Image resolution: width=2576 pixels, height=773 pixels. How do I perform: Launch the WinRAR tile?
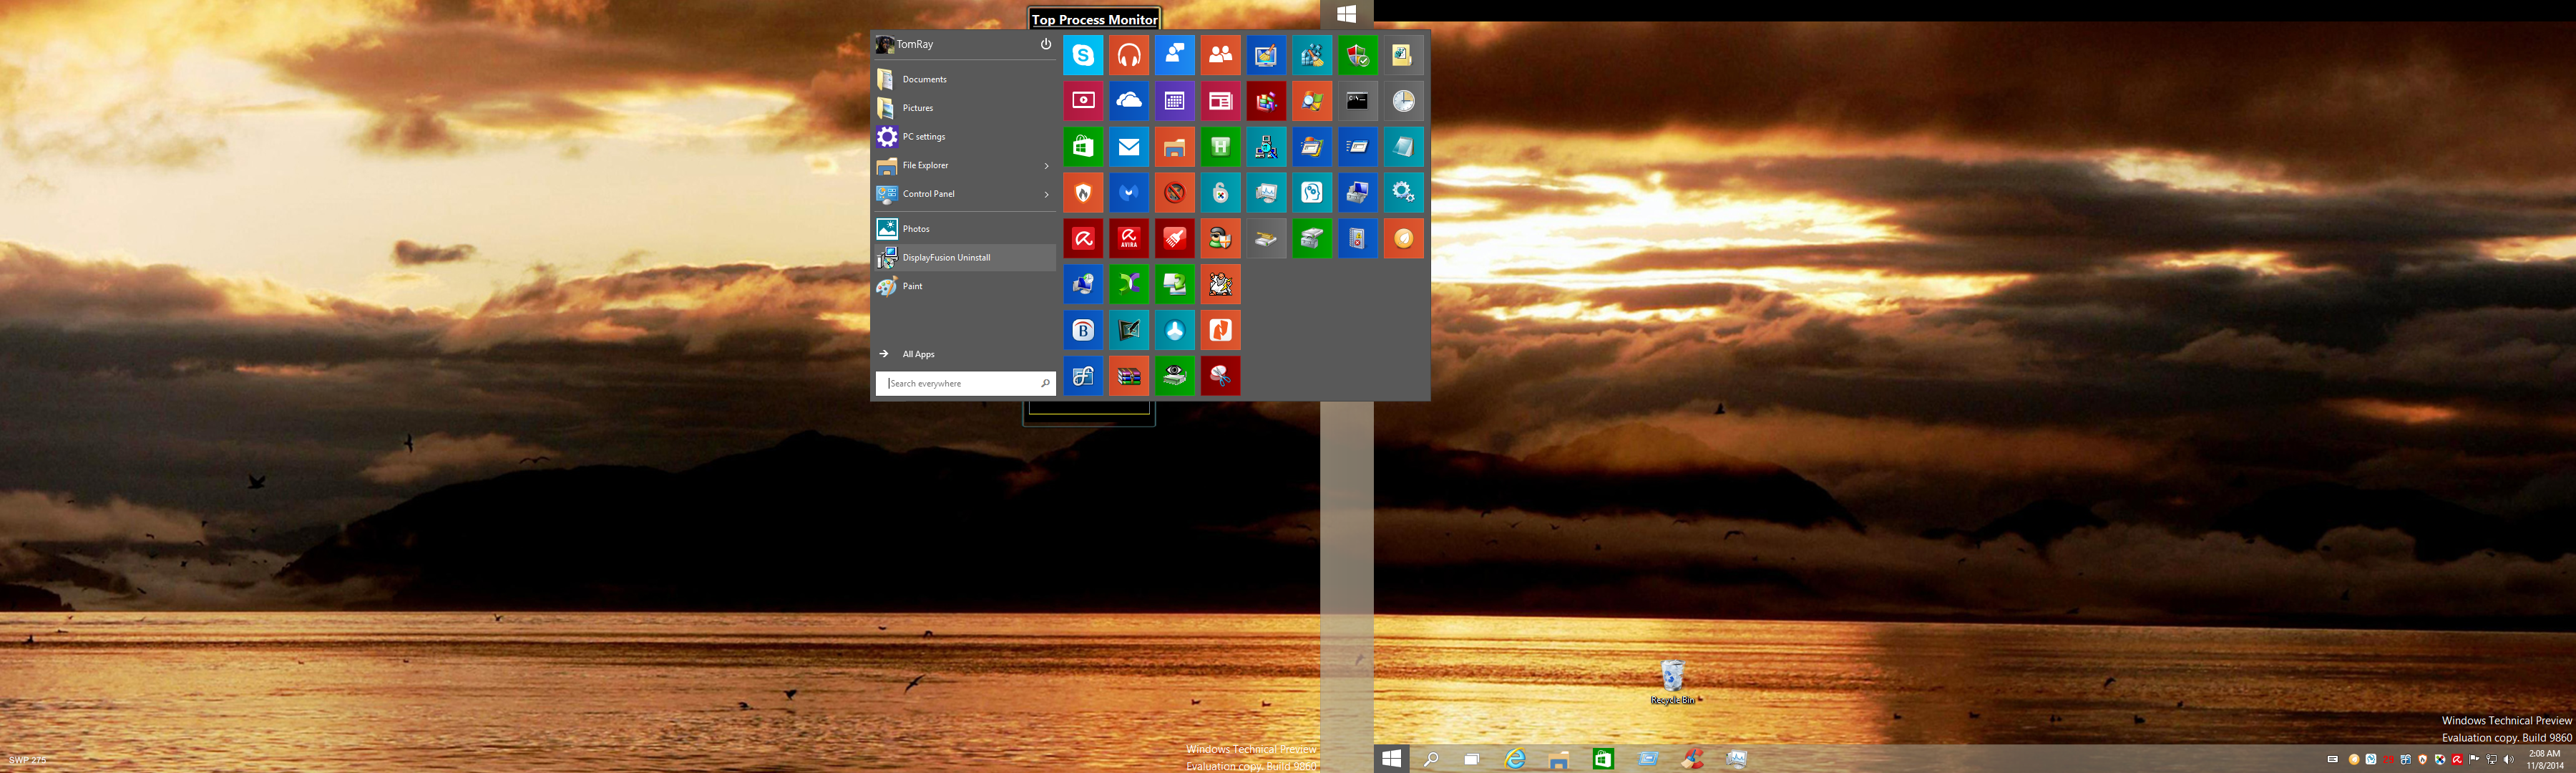(x=1129, y=376)
